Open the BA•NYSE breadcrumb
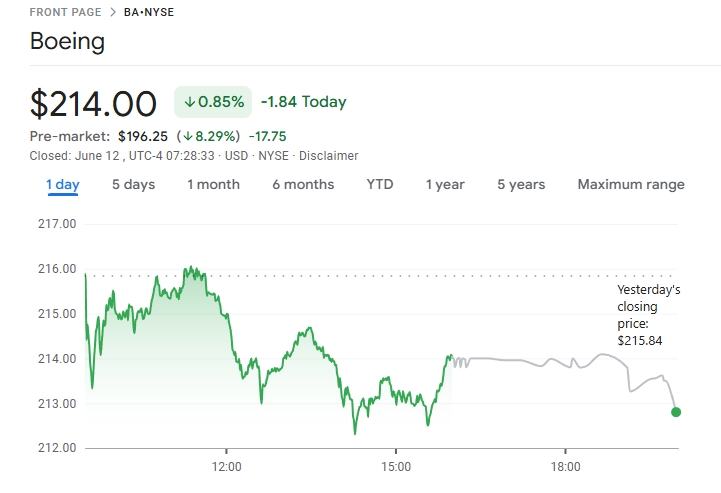Screen dimensions: 721x493 coord(149,12)
